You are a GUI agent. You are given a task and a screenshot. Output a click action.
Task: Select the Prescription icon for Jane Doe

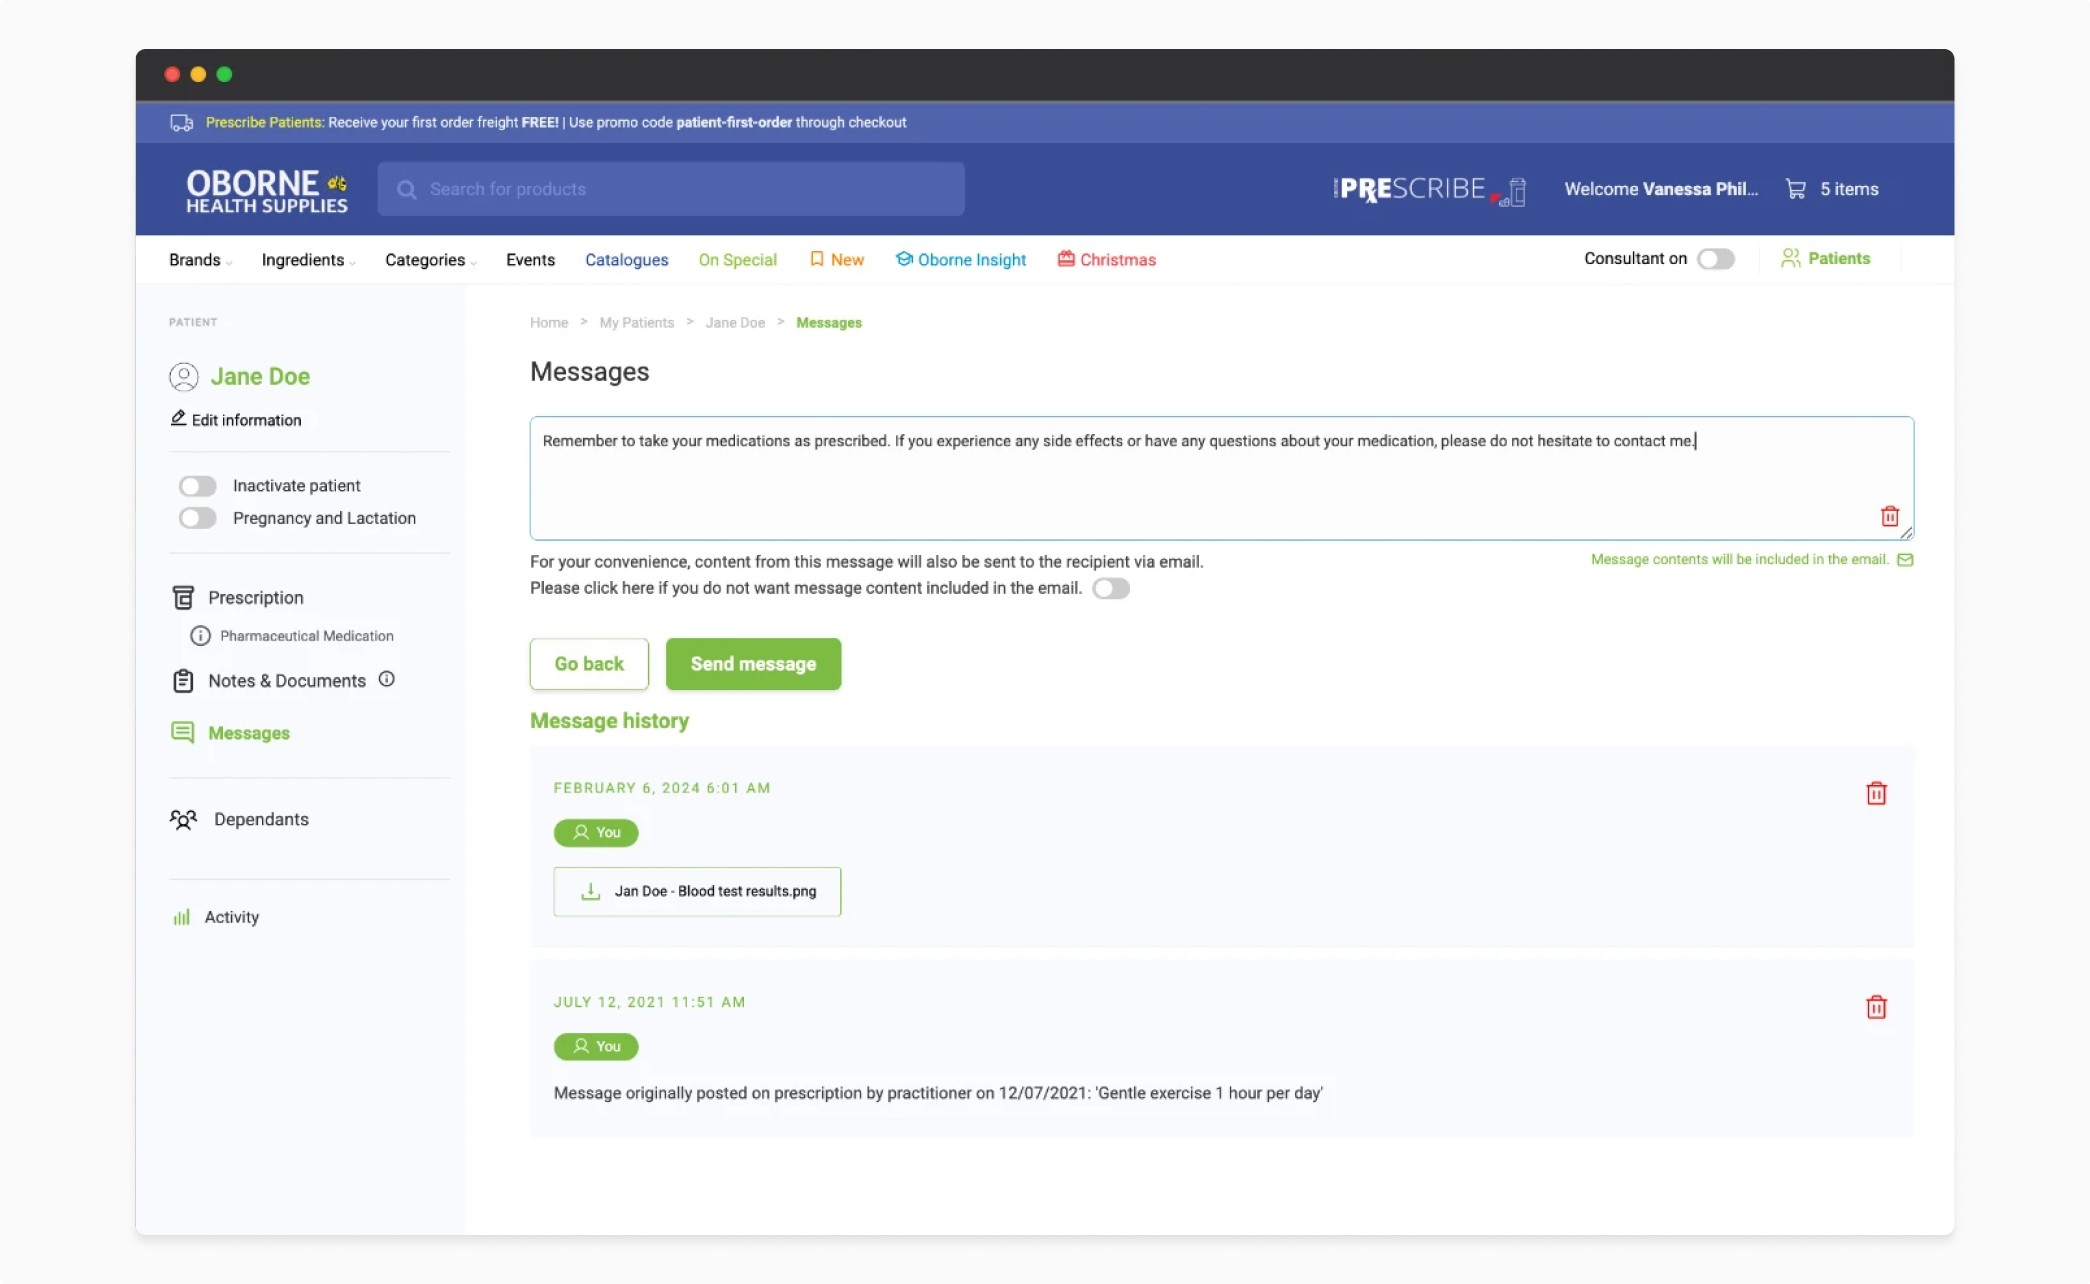coord(184,597)
